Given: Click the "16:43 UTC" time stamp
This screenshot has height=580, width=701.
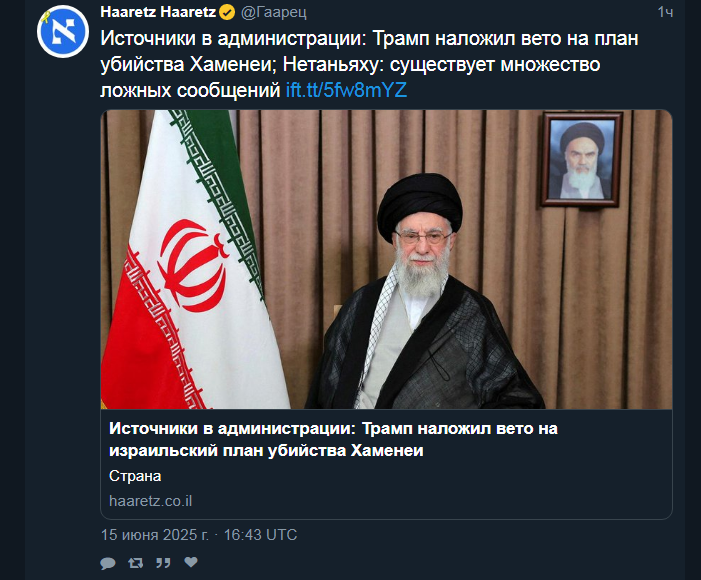Looking at the screenshot, I should click(260, 535).
